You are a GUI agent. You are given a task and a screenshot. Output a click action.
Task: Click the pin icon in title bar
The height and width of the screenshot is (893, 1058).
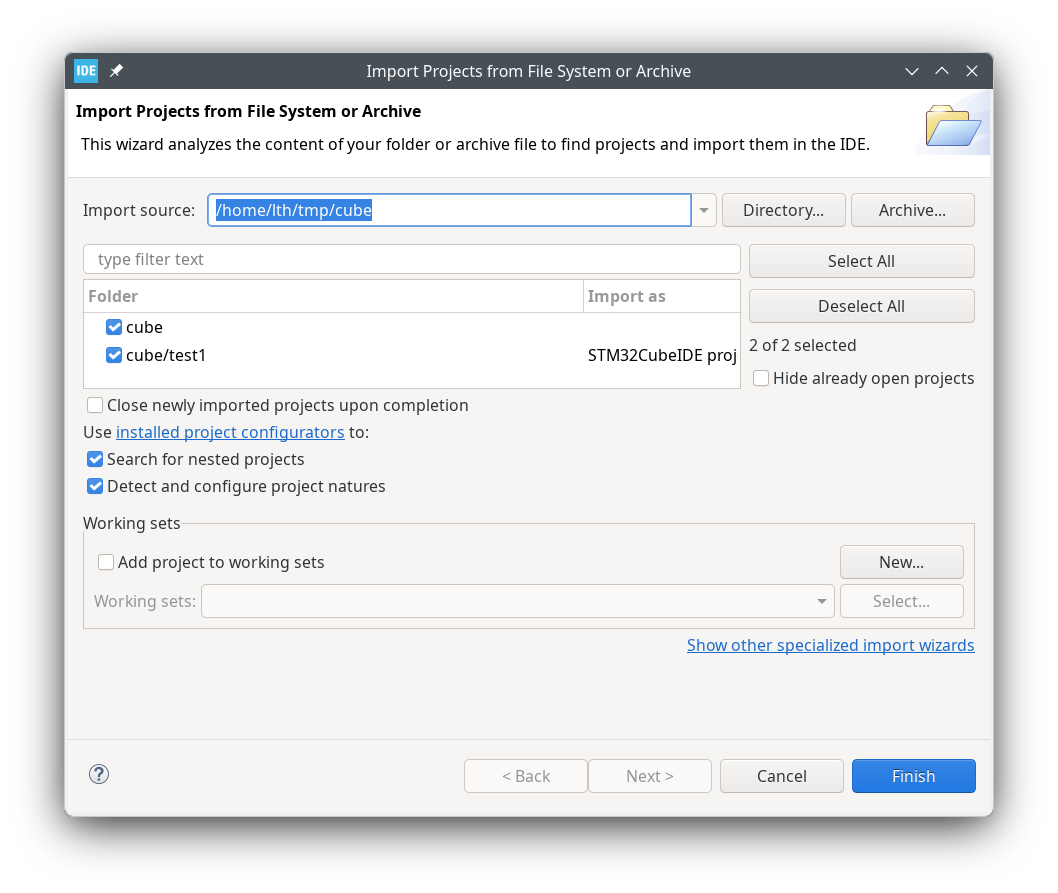point(116,71)
